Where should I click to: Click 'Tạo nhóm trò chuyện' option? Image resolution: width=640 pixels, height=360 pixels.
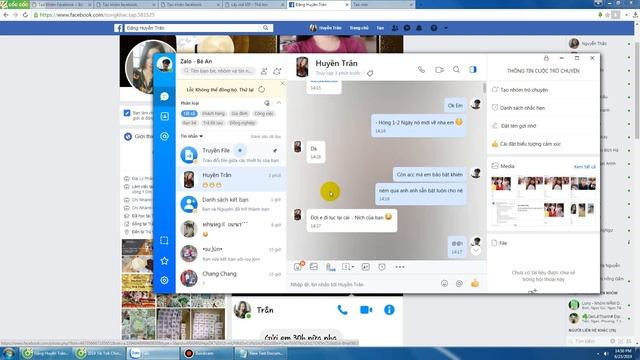click(543, 90)
